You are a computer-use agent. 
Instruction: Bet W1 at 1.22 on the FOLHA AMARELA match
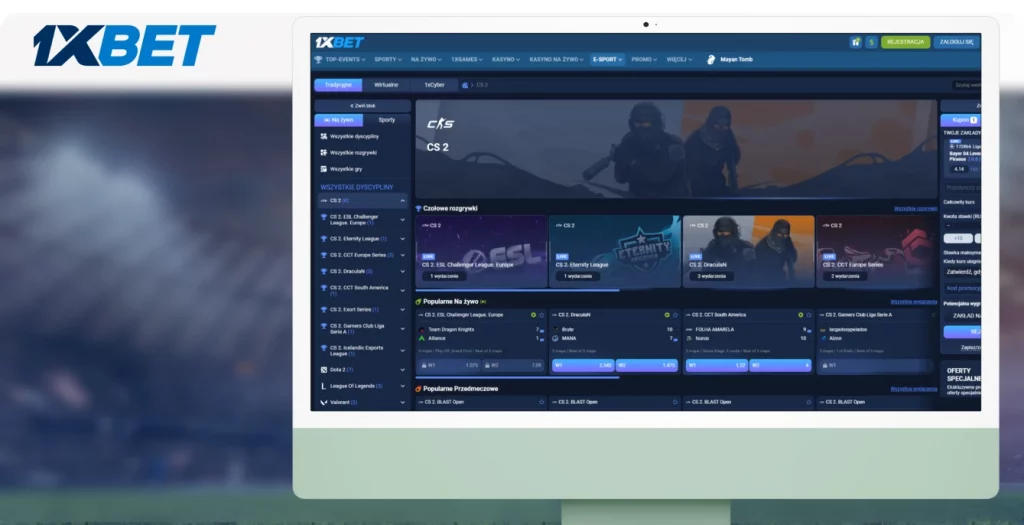point(716,366)
